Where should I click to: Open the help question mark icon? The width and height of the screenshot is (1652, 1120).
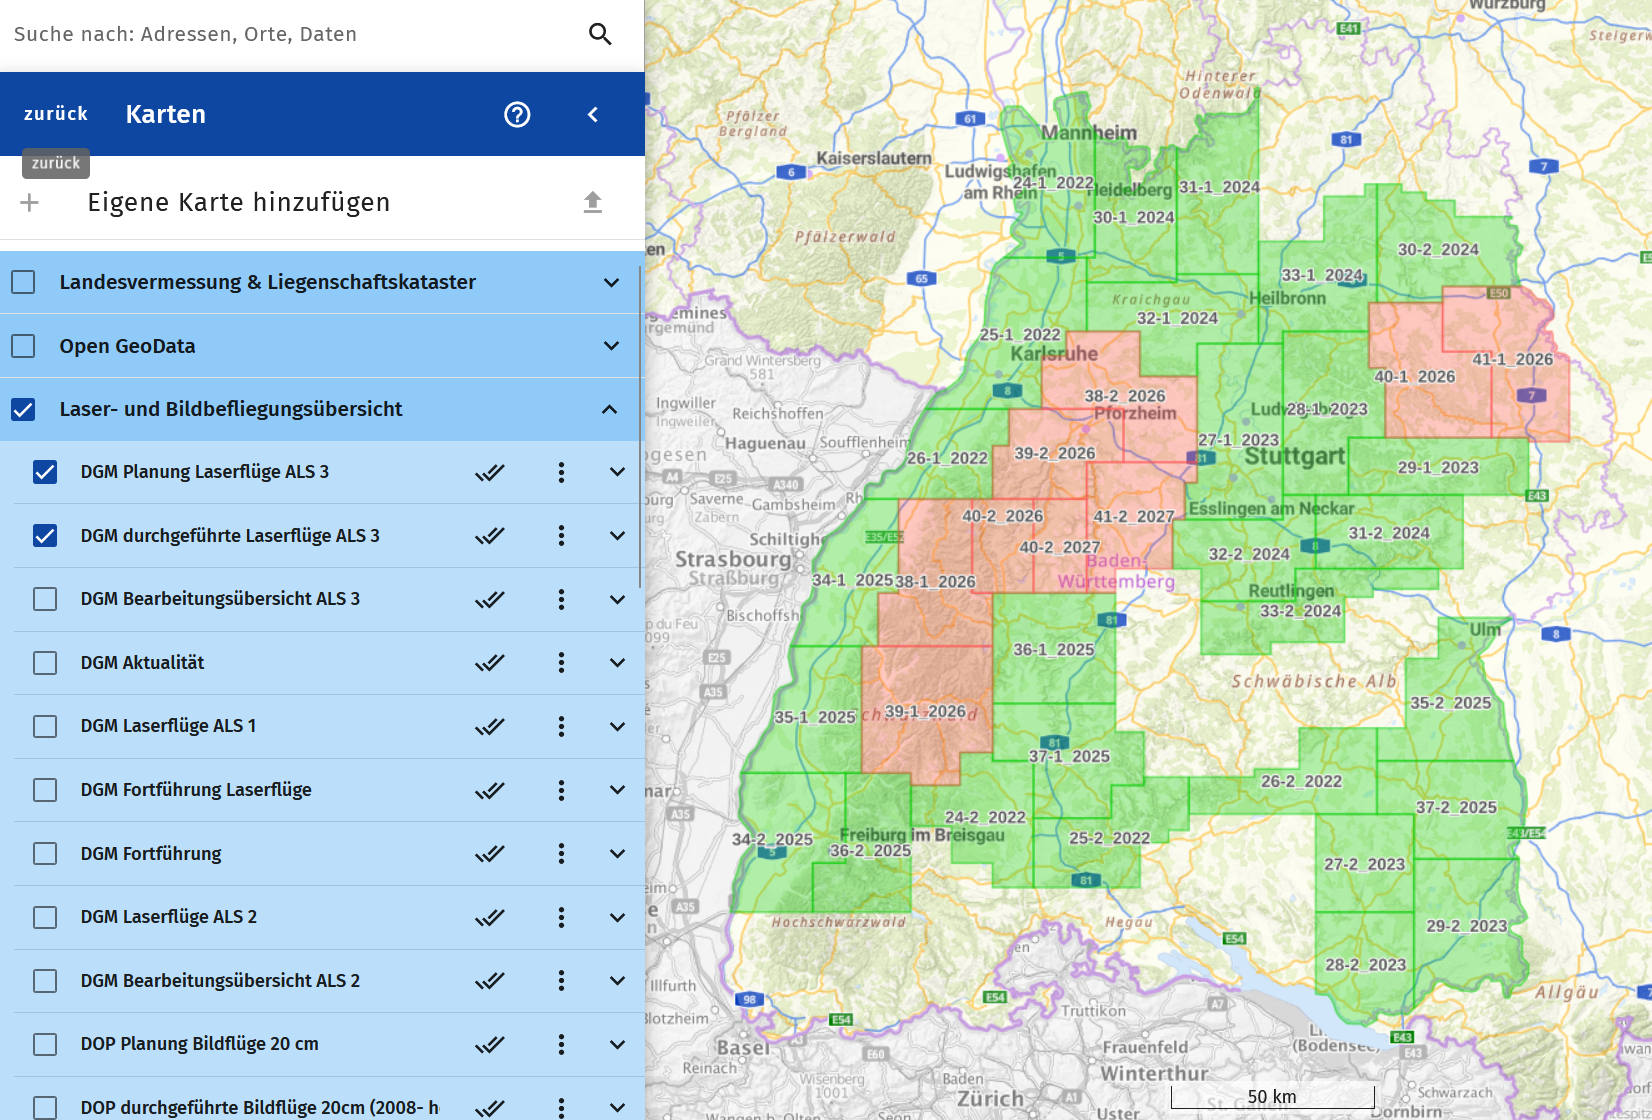click(x=517, y=114)
